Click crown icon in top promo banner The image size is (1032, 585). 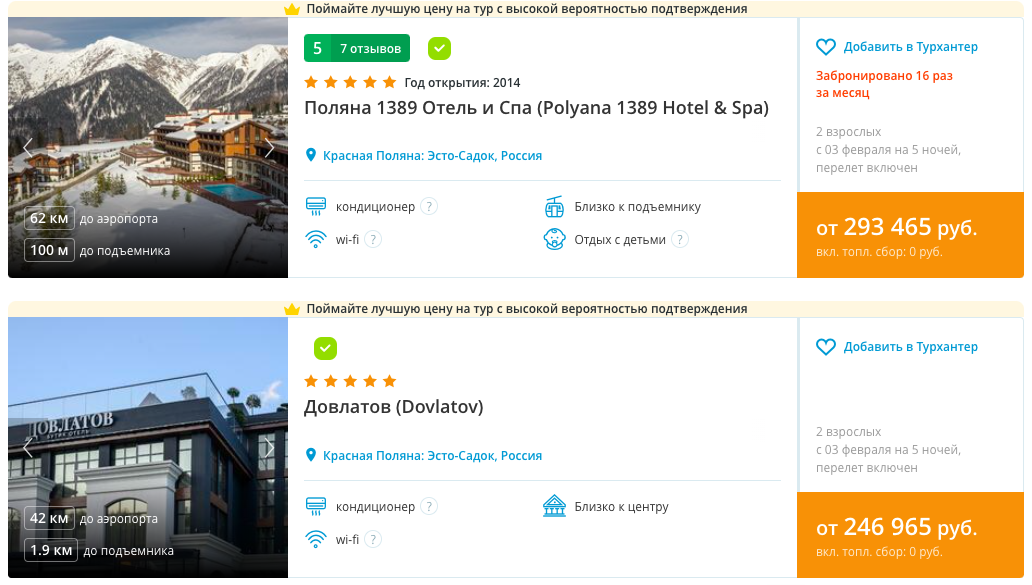pos(292,9)
